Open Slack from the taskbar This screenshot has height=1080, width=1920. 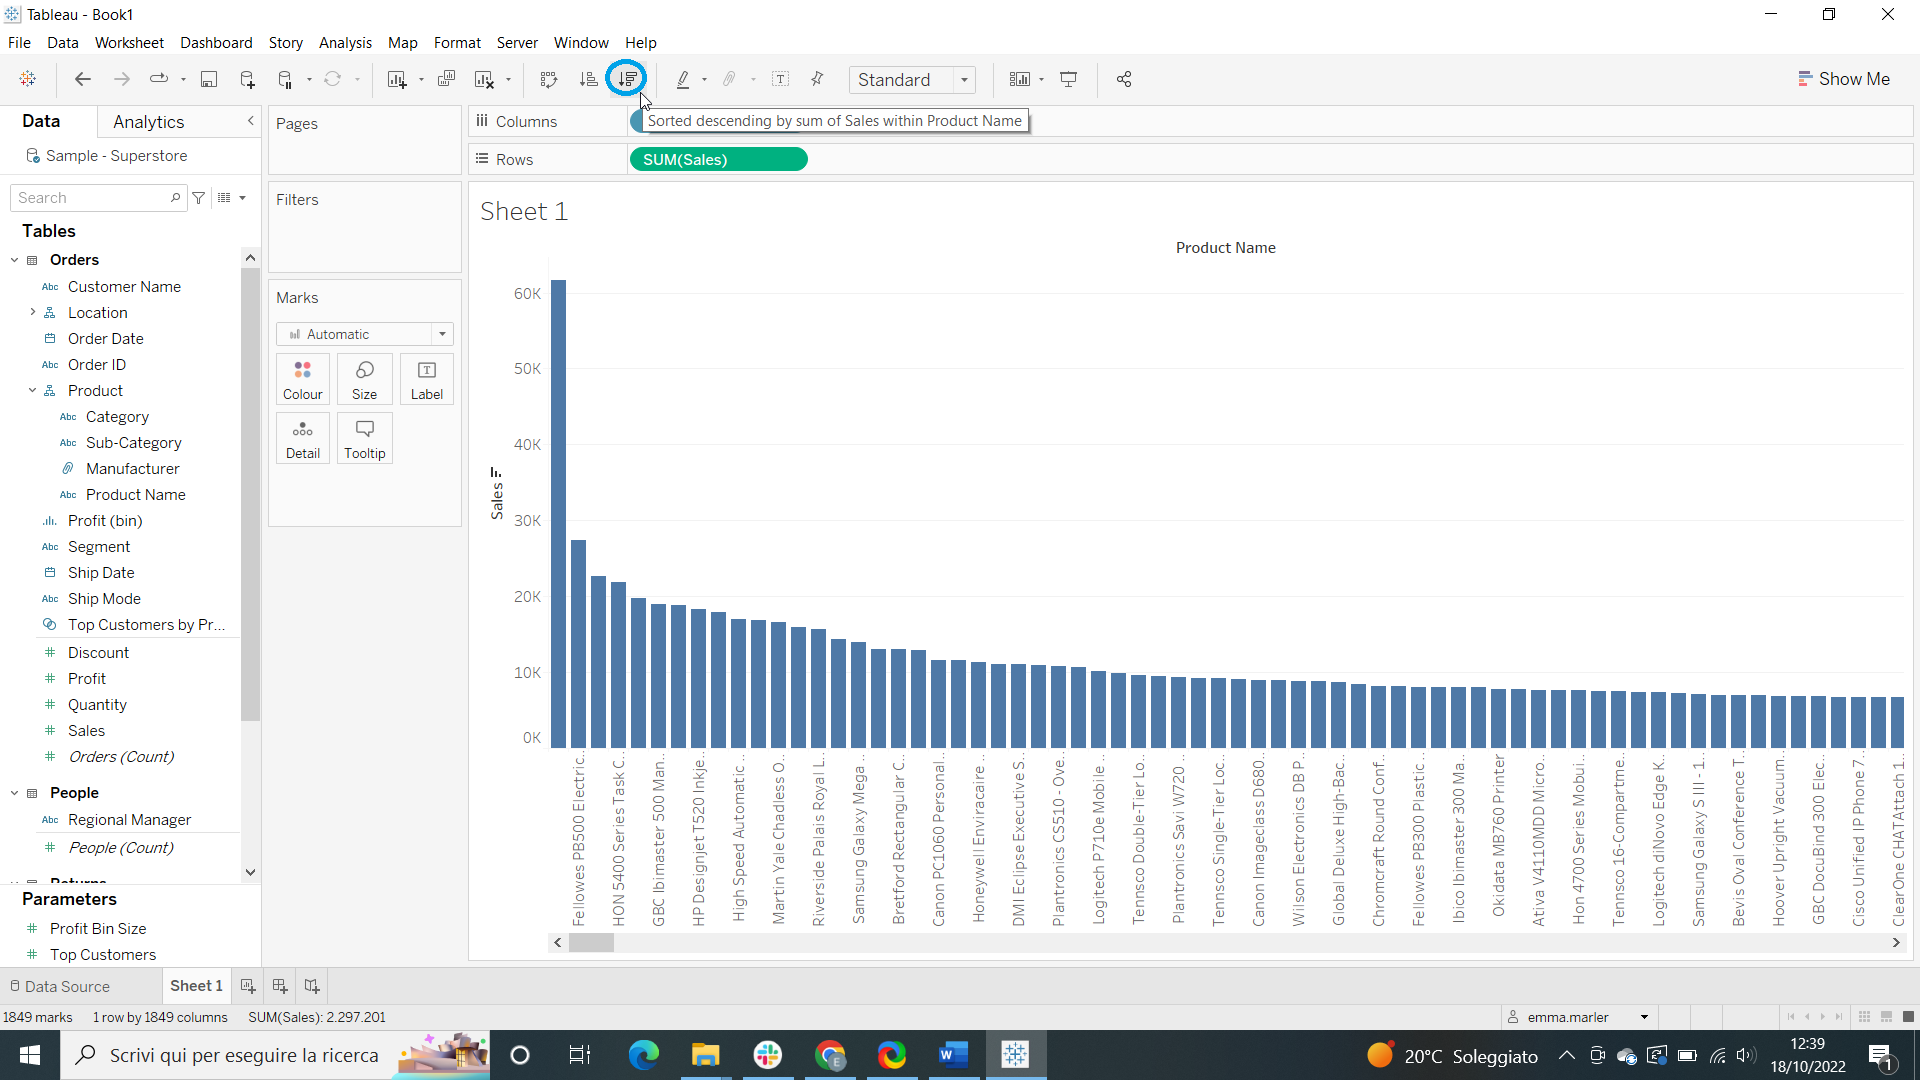click(x=768, y=1054)
